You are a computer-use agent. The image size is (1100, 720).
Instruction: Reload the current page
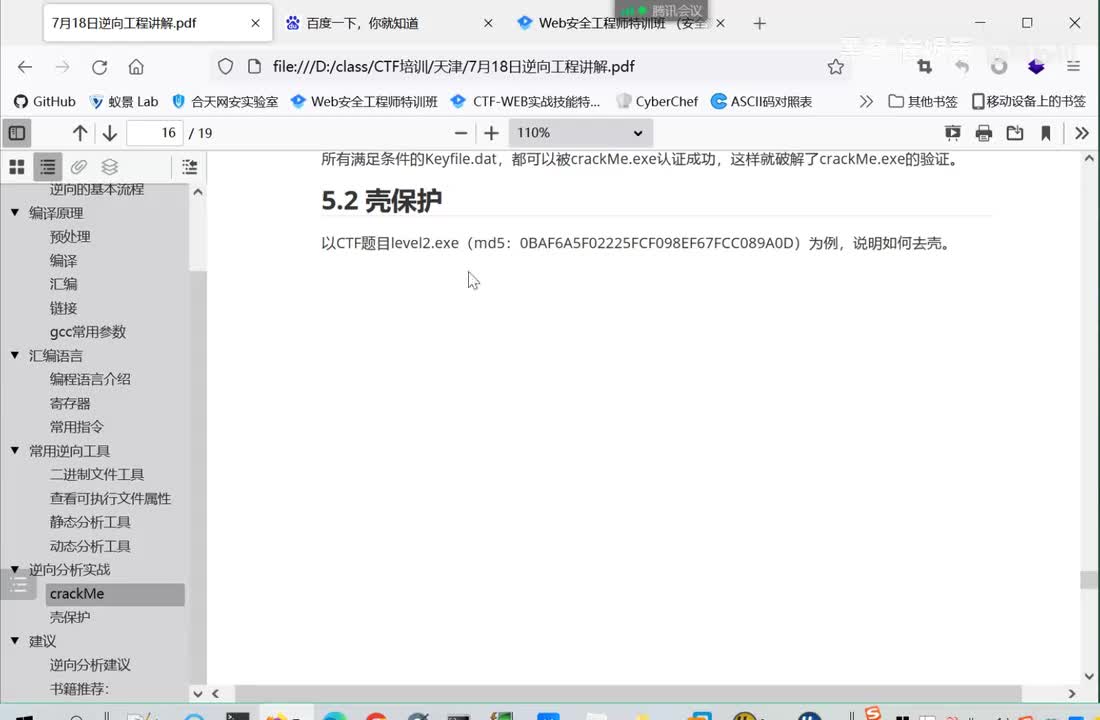pyautogui.click(x=100, y=67)
